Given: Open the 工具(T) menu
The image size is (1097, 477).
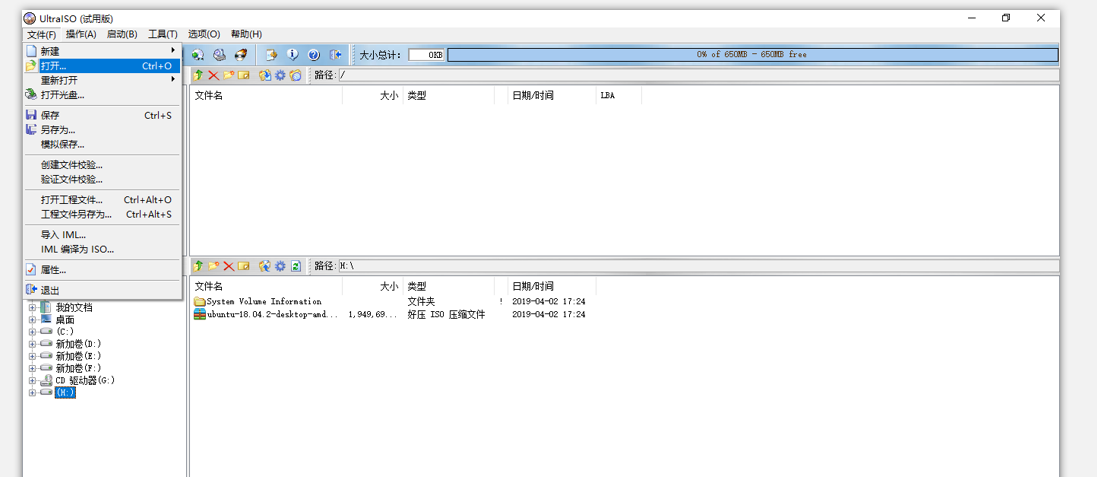Looking at the screenshot, I should tap(163, 34).
